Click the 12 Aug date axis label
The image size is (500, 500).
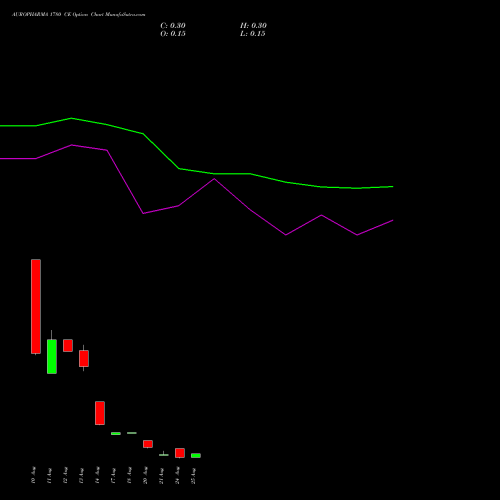click(65, 475)
